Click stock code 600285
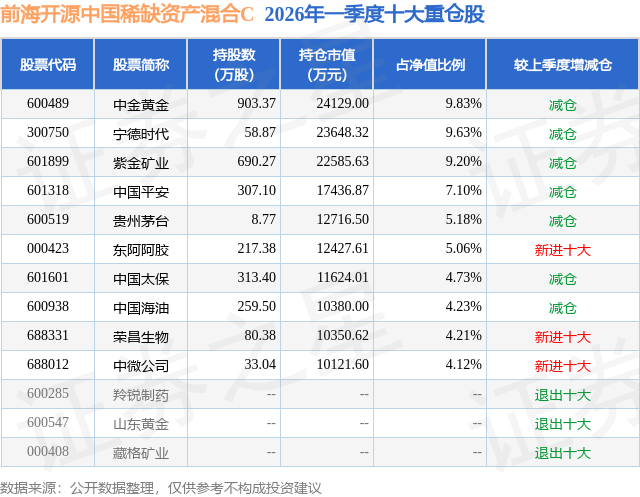This screenshot has height=497, width=640. click(x=48, y=393)
